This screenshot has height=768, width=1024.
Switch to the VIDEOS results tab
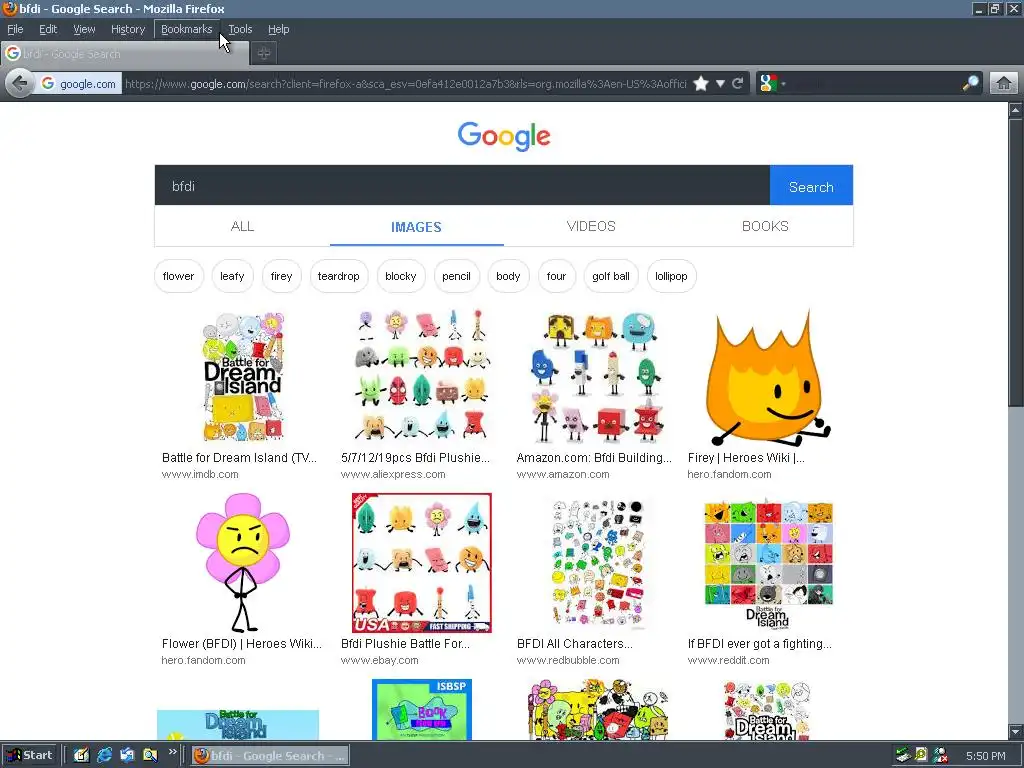[591, 227]
